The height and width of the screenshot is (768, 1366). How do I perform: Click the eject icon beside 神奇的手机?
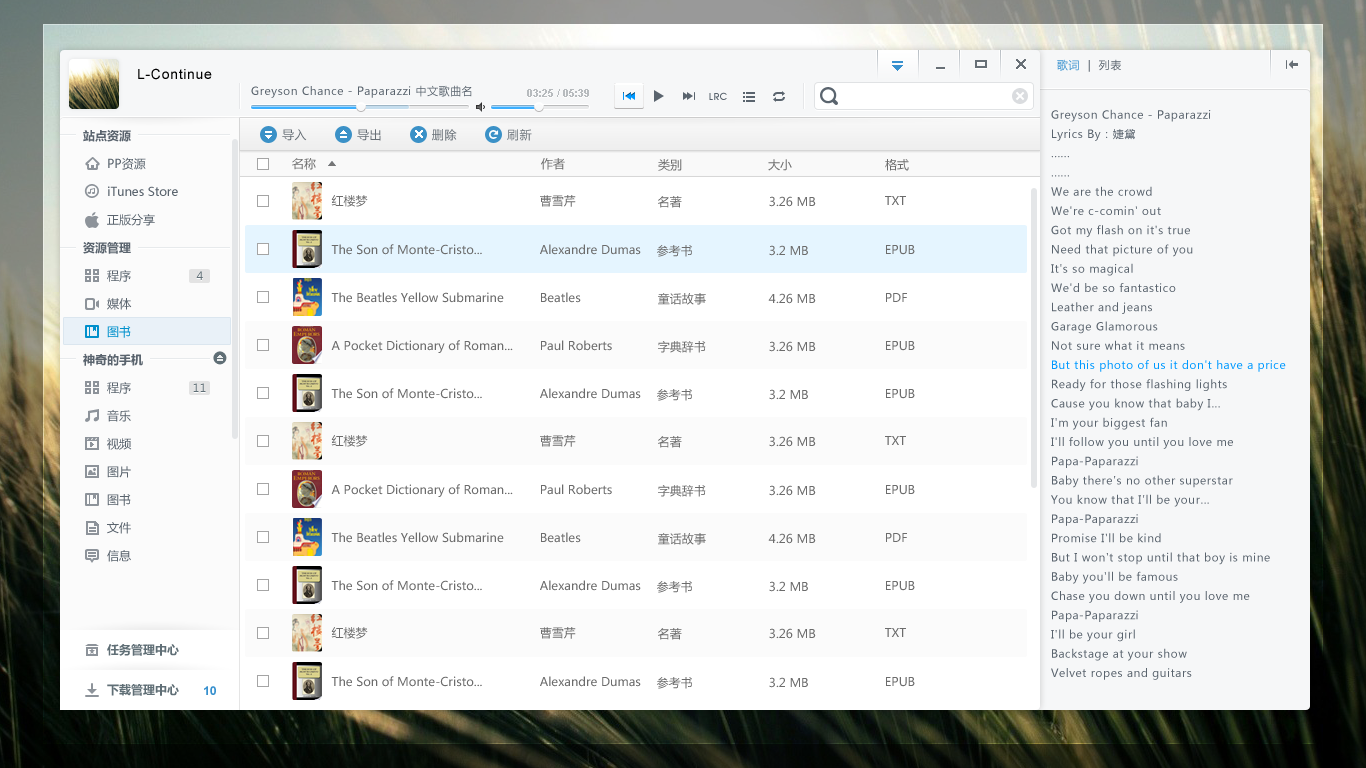tap(220, 358)
